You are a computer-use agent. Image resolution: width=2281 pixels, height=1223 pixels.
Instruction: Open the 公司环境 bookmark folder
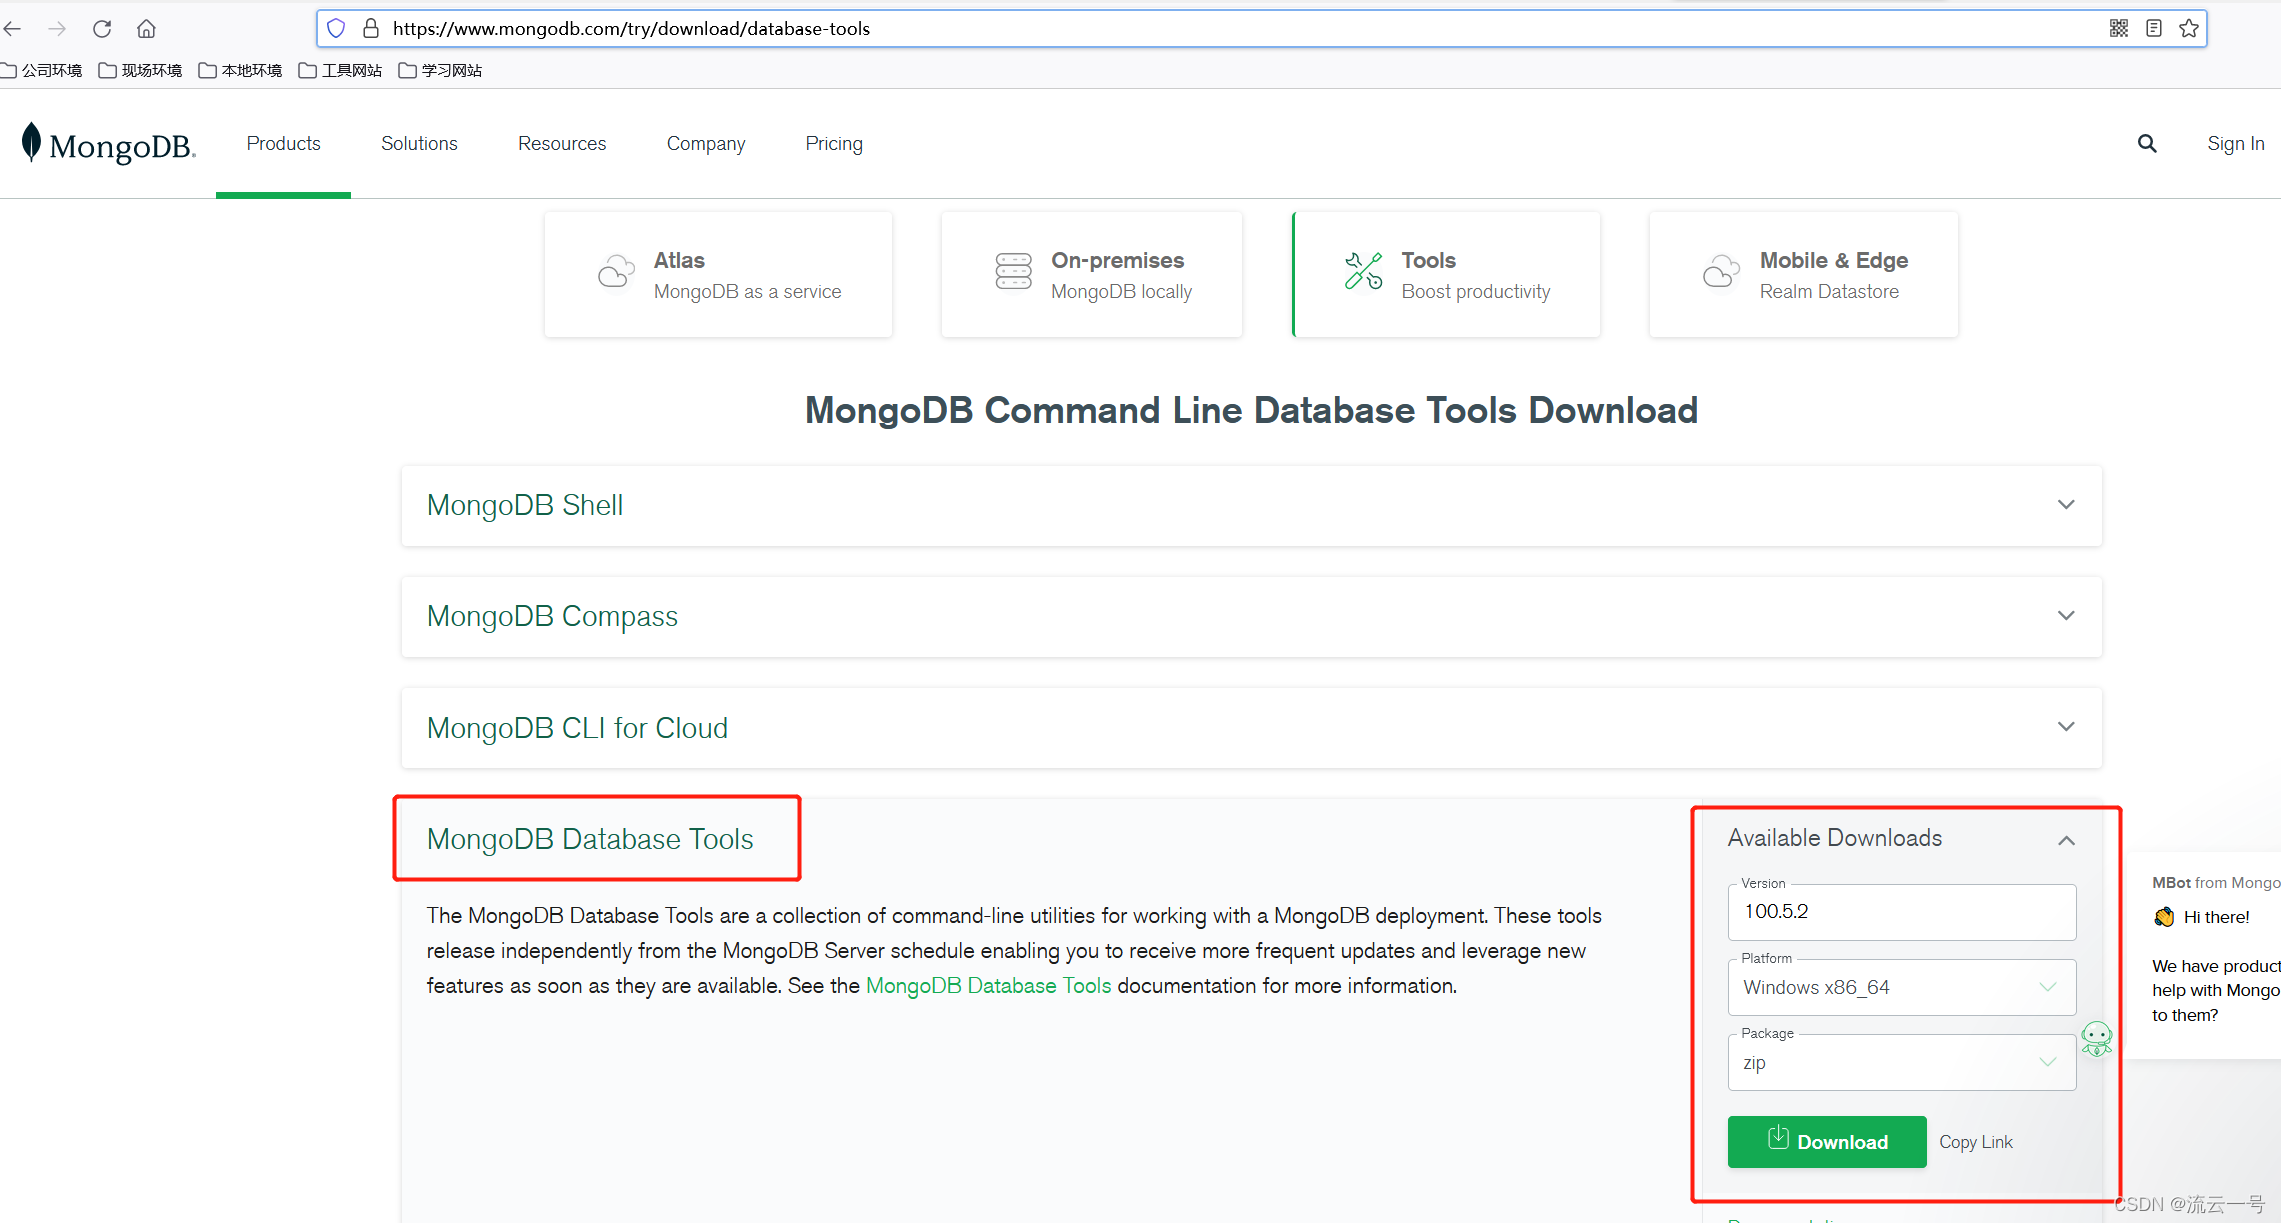coord(42,70)
